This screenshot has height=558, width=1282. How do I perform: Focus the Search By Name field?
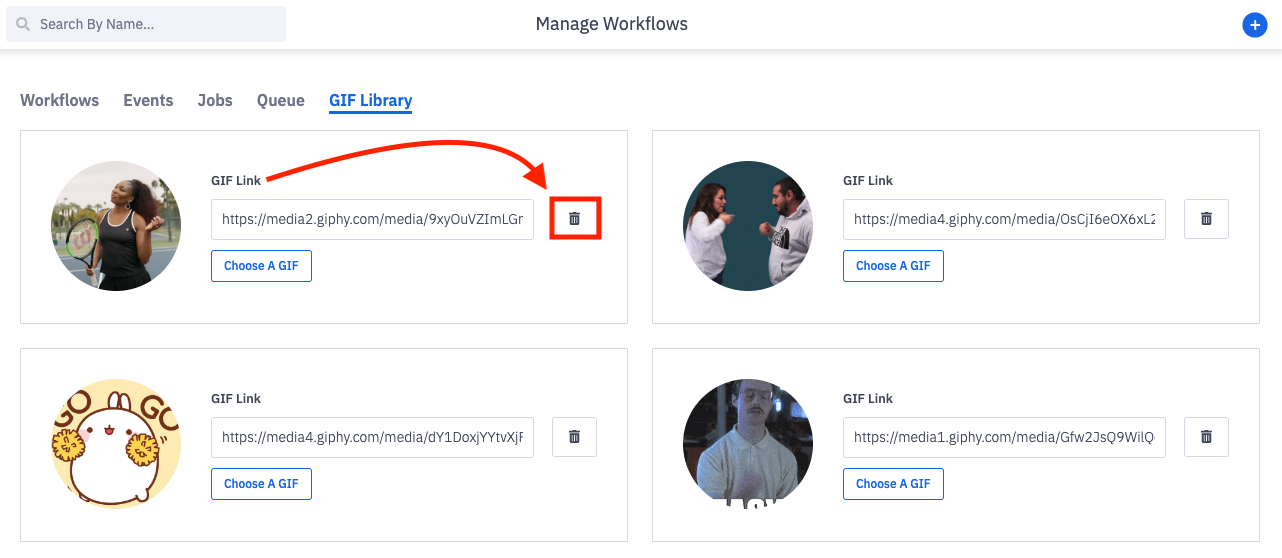click(155, 24)
